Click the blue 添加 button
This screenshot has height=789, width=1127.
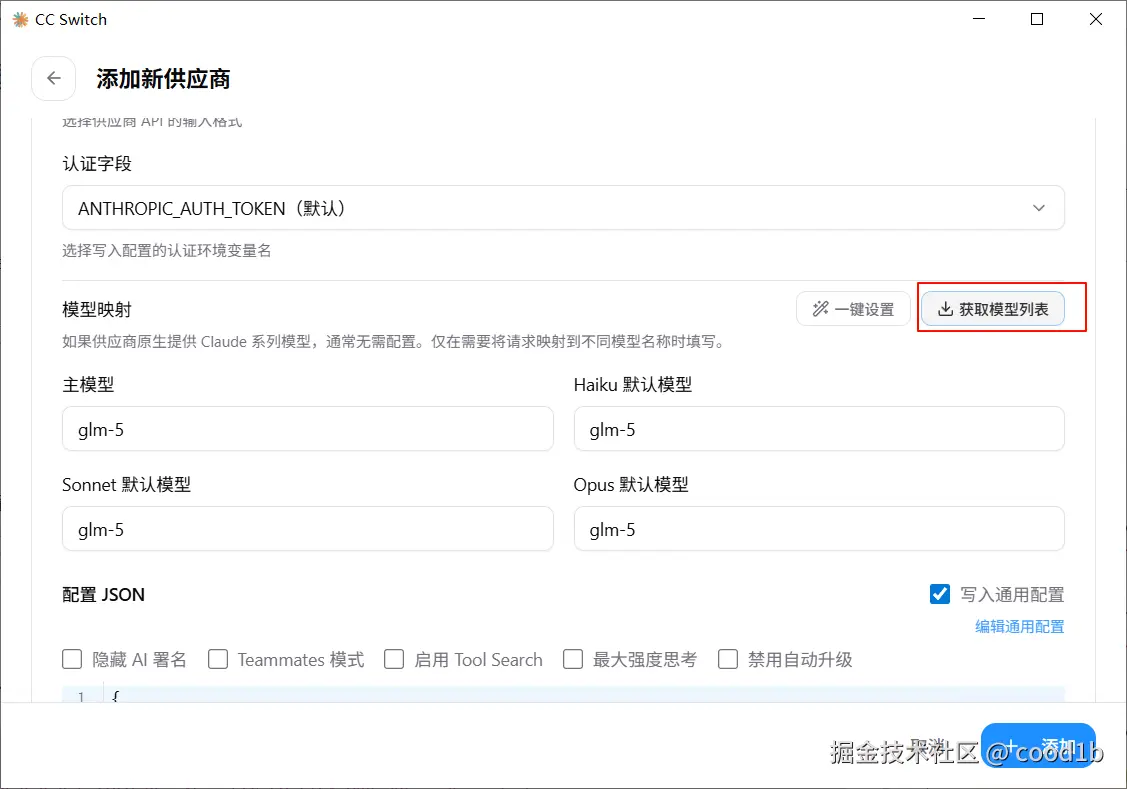click(x=1038, y=745)
